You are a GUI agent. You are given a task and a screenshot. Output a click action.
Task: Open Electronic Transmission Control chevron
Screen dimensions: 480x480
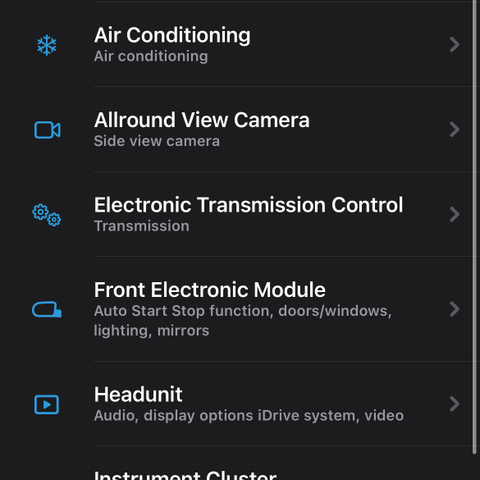pyautogui.click(x=454, y=214)
